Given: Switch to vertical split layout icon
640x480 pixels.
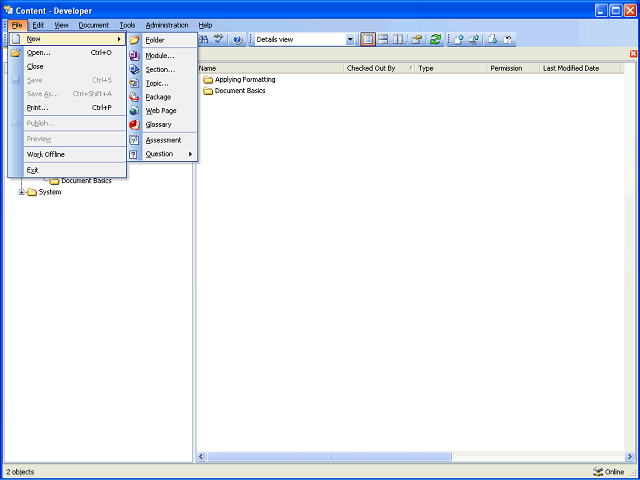Looking at the screenshot, I should tap(398, 40).
